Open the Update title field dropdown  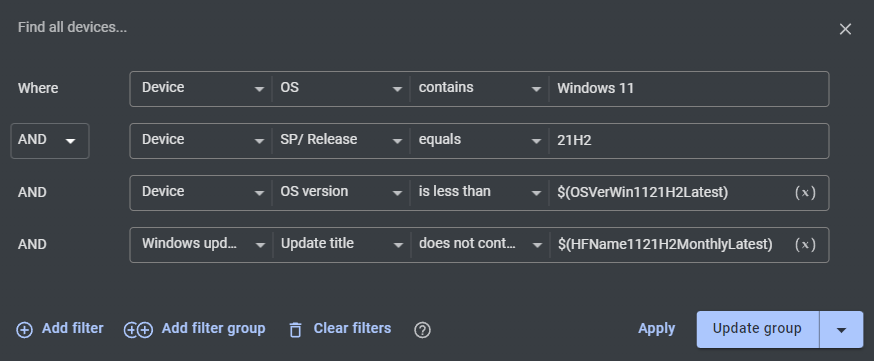tap(341, 245)
